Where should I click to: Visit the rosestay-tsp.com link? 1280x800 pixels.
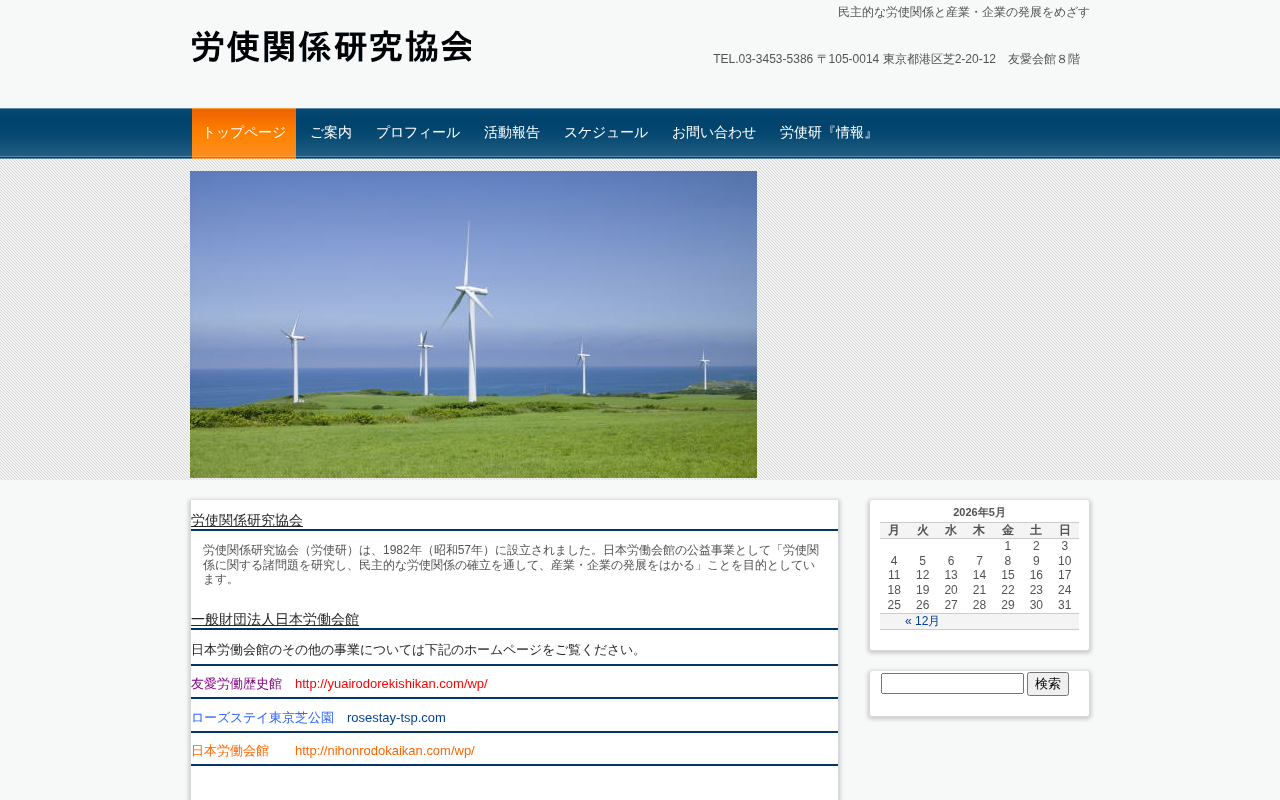(396, 718)
